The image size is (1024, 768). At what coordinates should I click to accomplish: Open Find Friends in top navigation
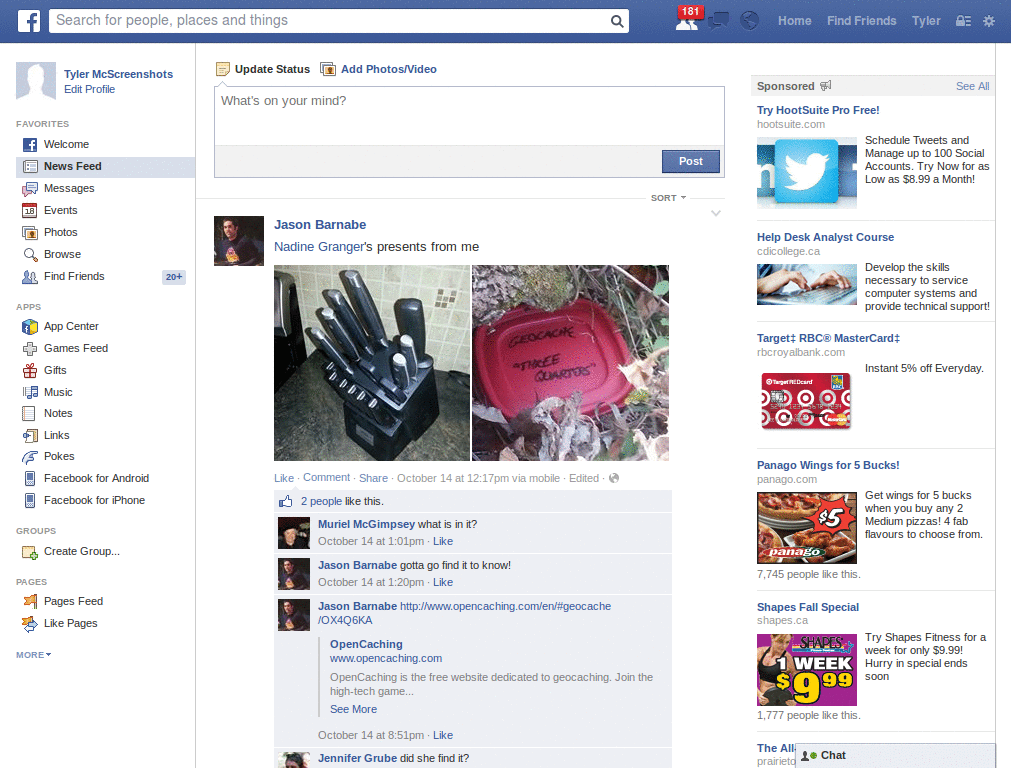(x=861, y=21)
